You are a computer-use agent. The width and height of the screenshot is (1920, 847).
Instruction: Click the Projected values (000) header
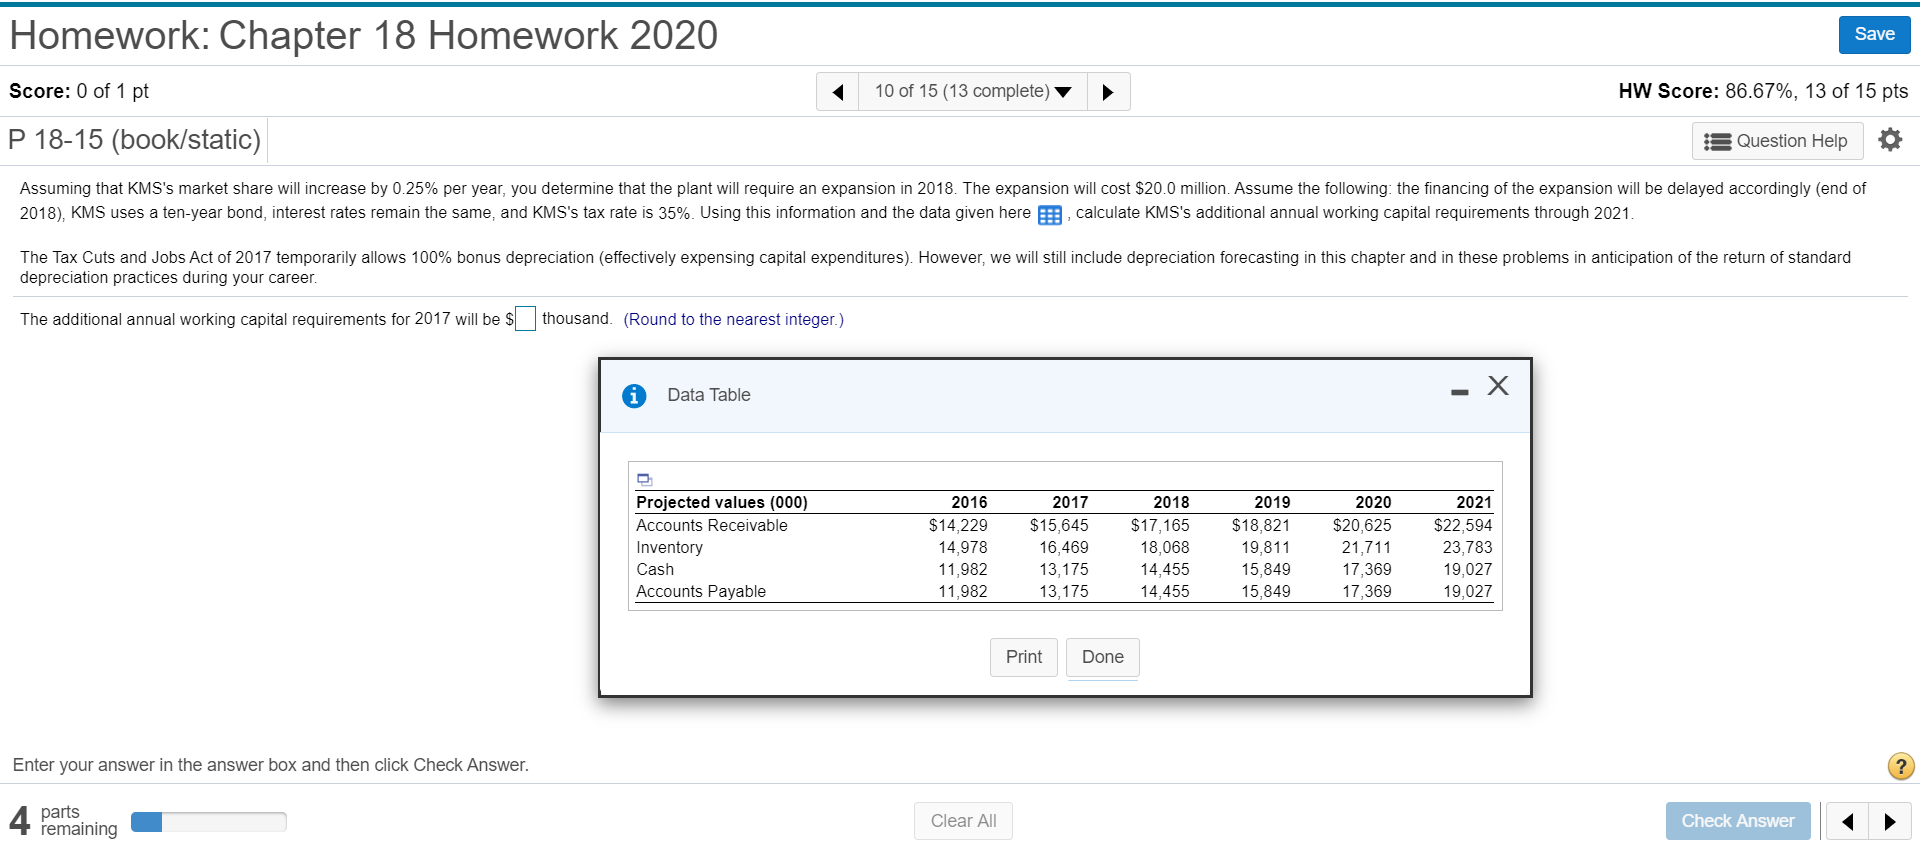click(722, 503)
